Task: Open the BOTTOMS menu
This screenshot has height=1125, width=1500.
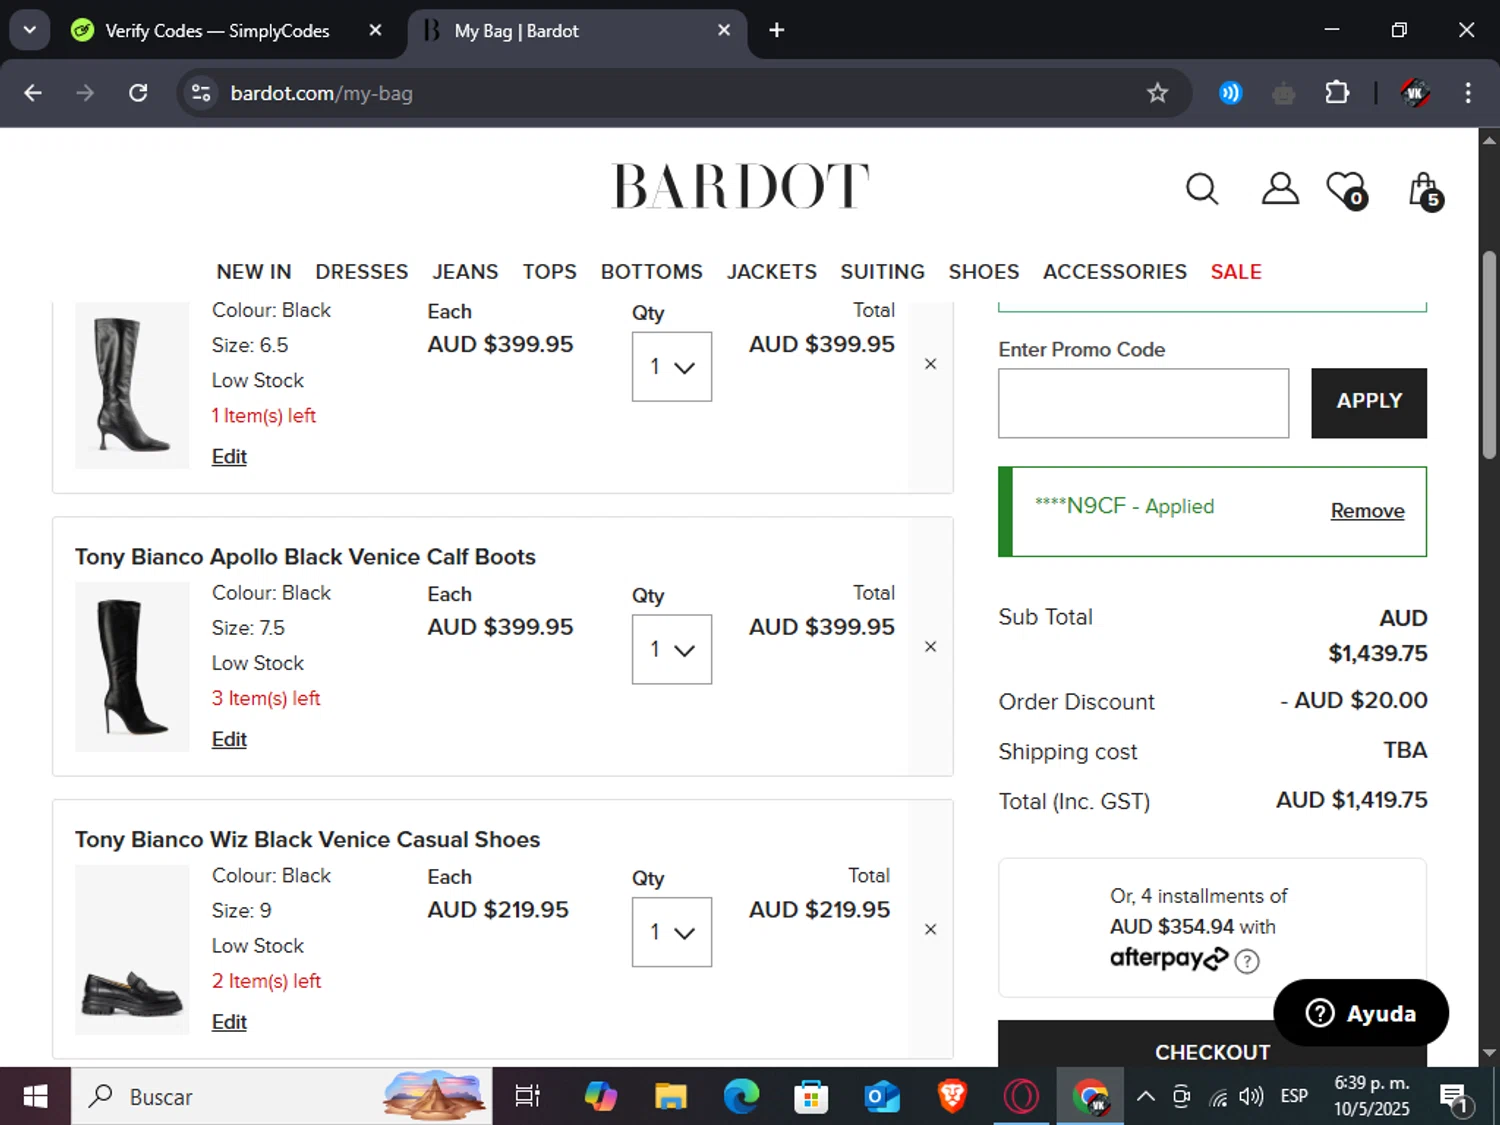Action: pyautogui.click(x=652, y=272)
